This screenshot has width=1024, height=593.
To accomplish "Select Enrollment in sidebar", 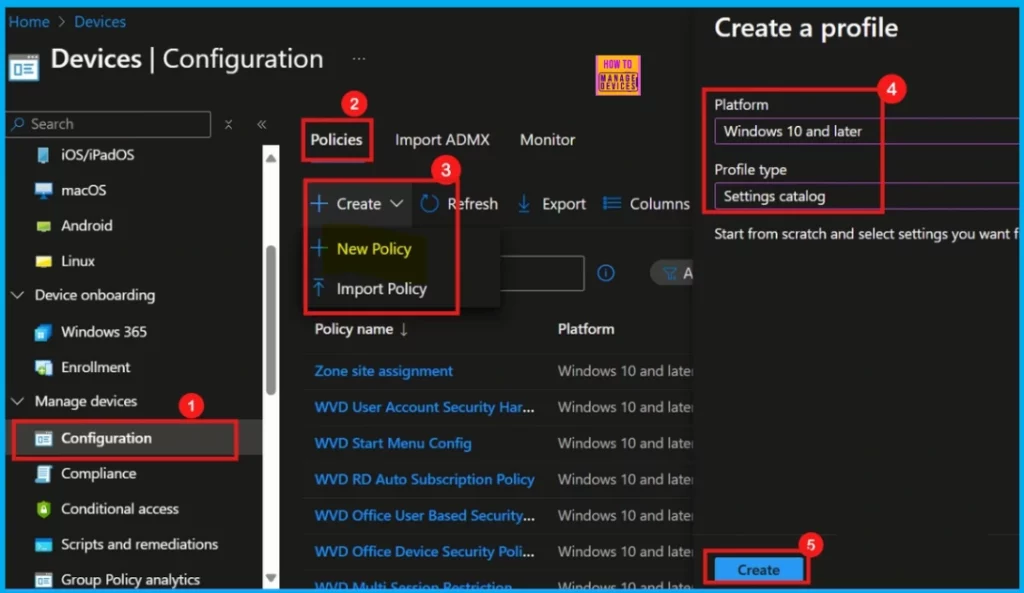I will point(95,368).
